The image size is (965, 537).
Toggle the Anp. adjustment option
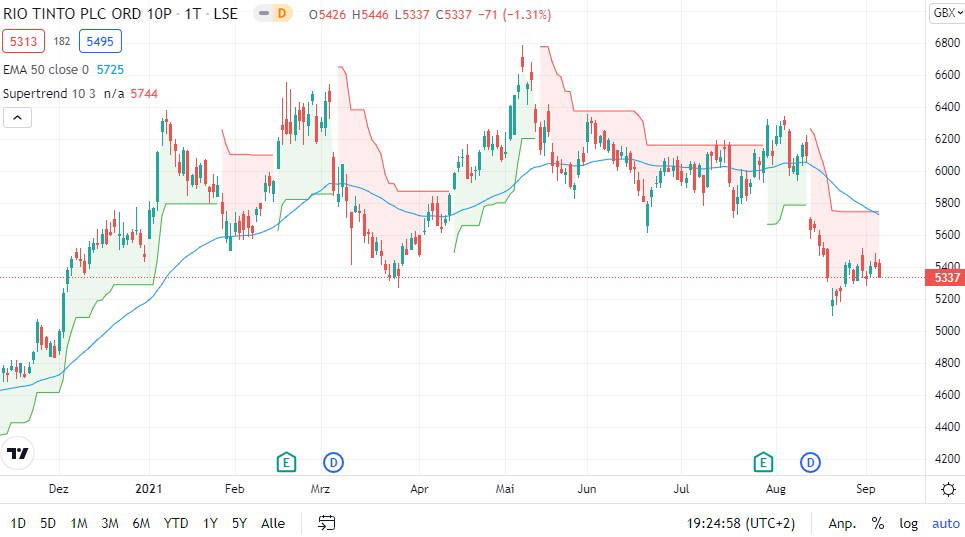coord(842,523)
